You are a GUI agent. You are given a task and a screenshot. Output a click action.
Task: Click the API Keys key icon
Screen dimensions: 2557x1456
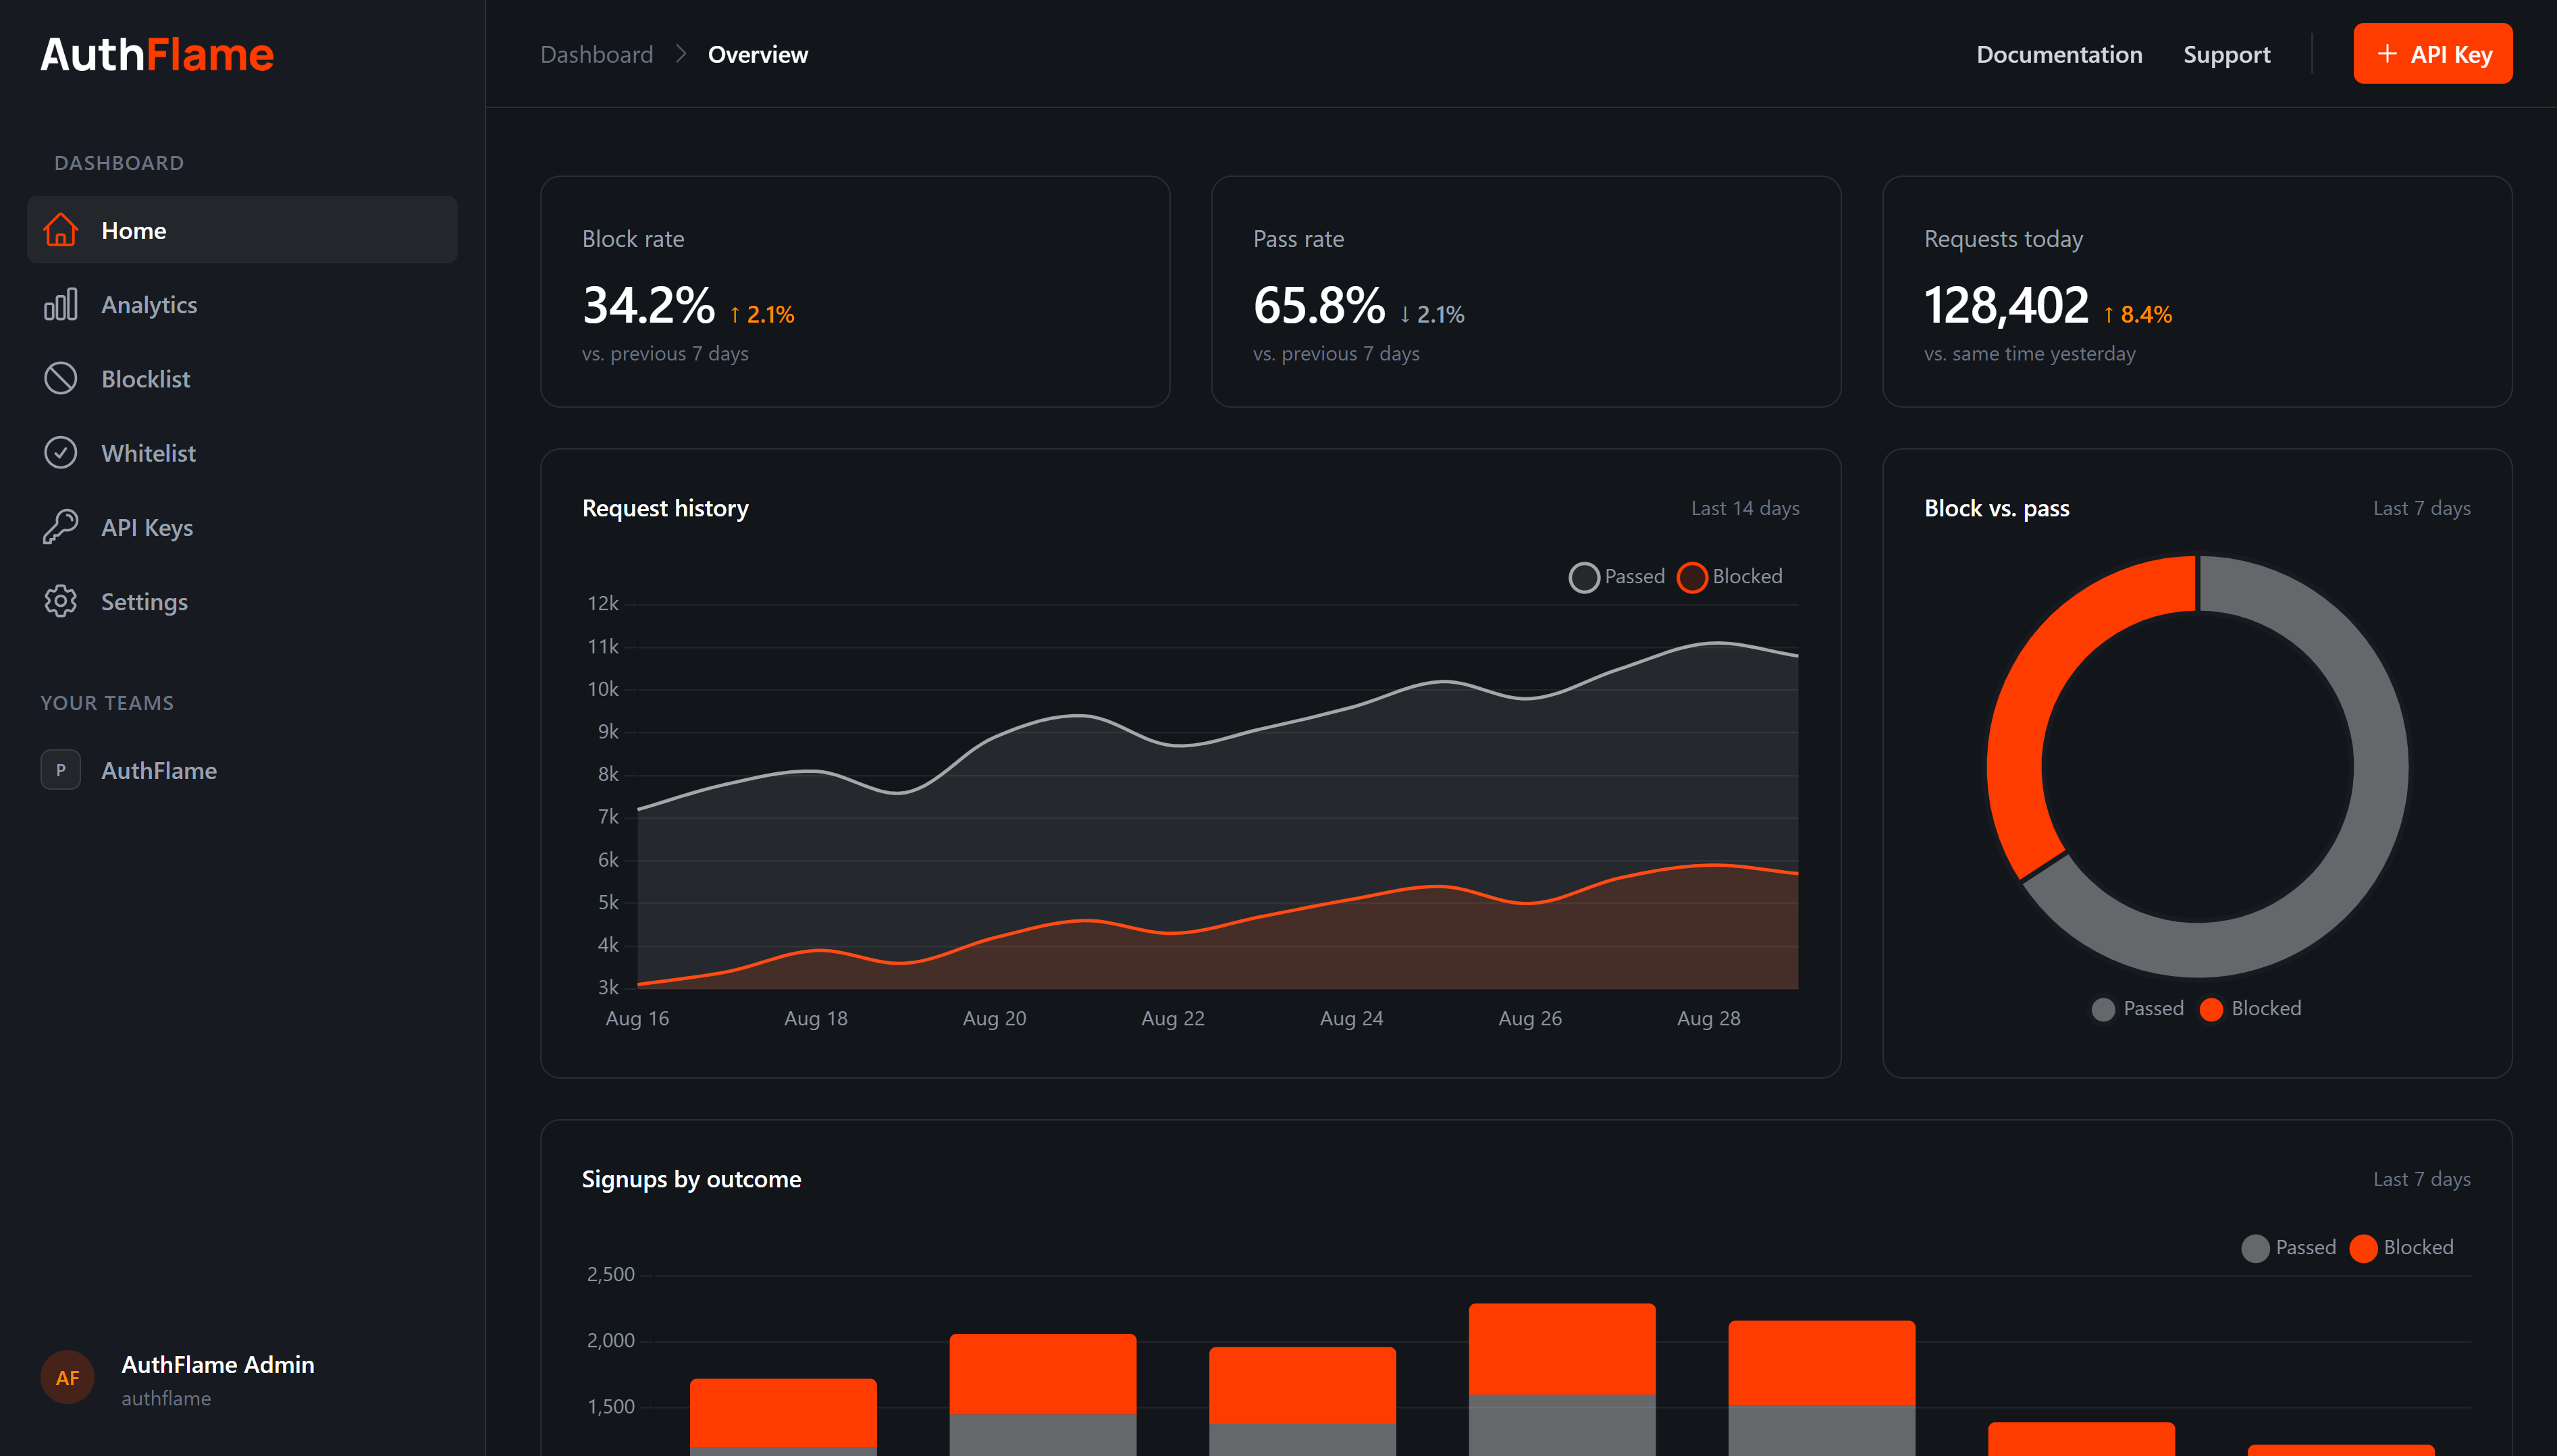point(61,526)
